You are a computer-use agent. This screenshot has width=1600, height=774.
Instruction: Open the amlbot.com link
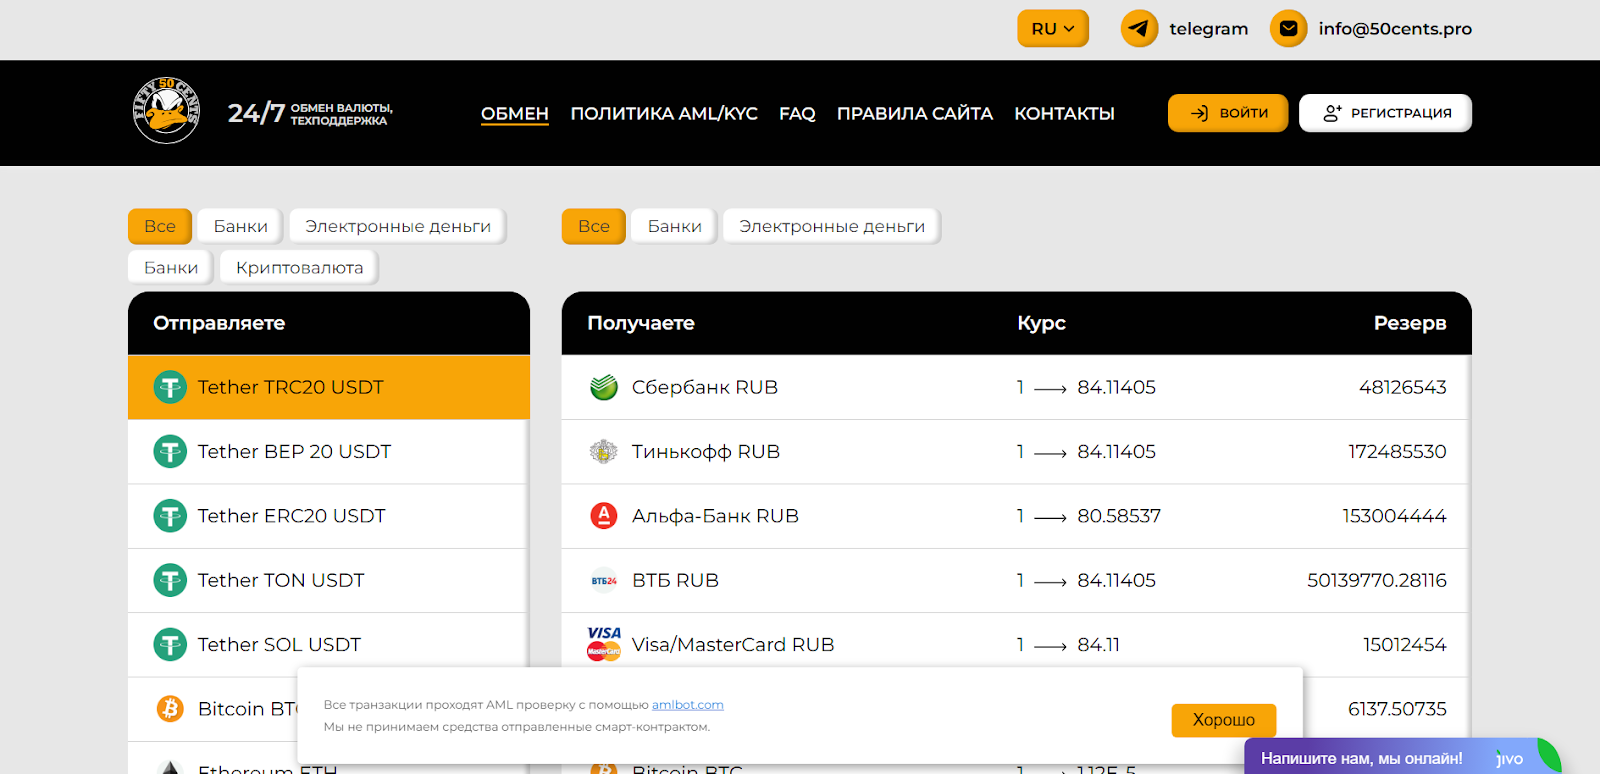(688, 705)
